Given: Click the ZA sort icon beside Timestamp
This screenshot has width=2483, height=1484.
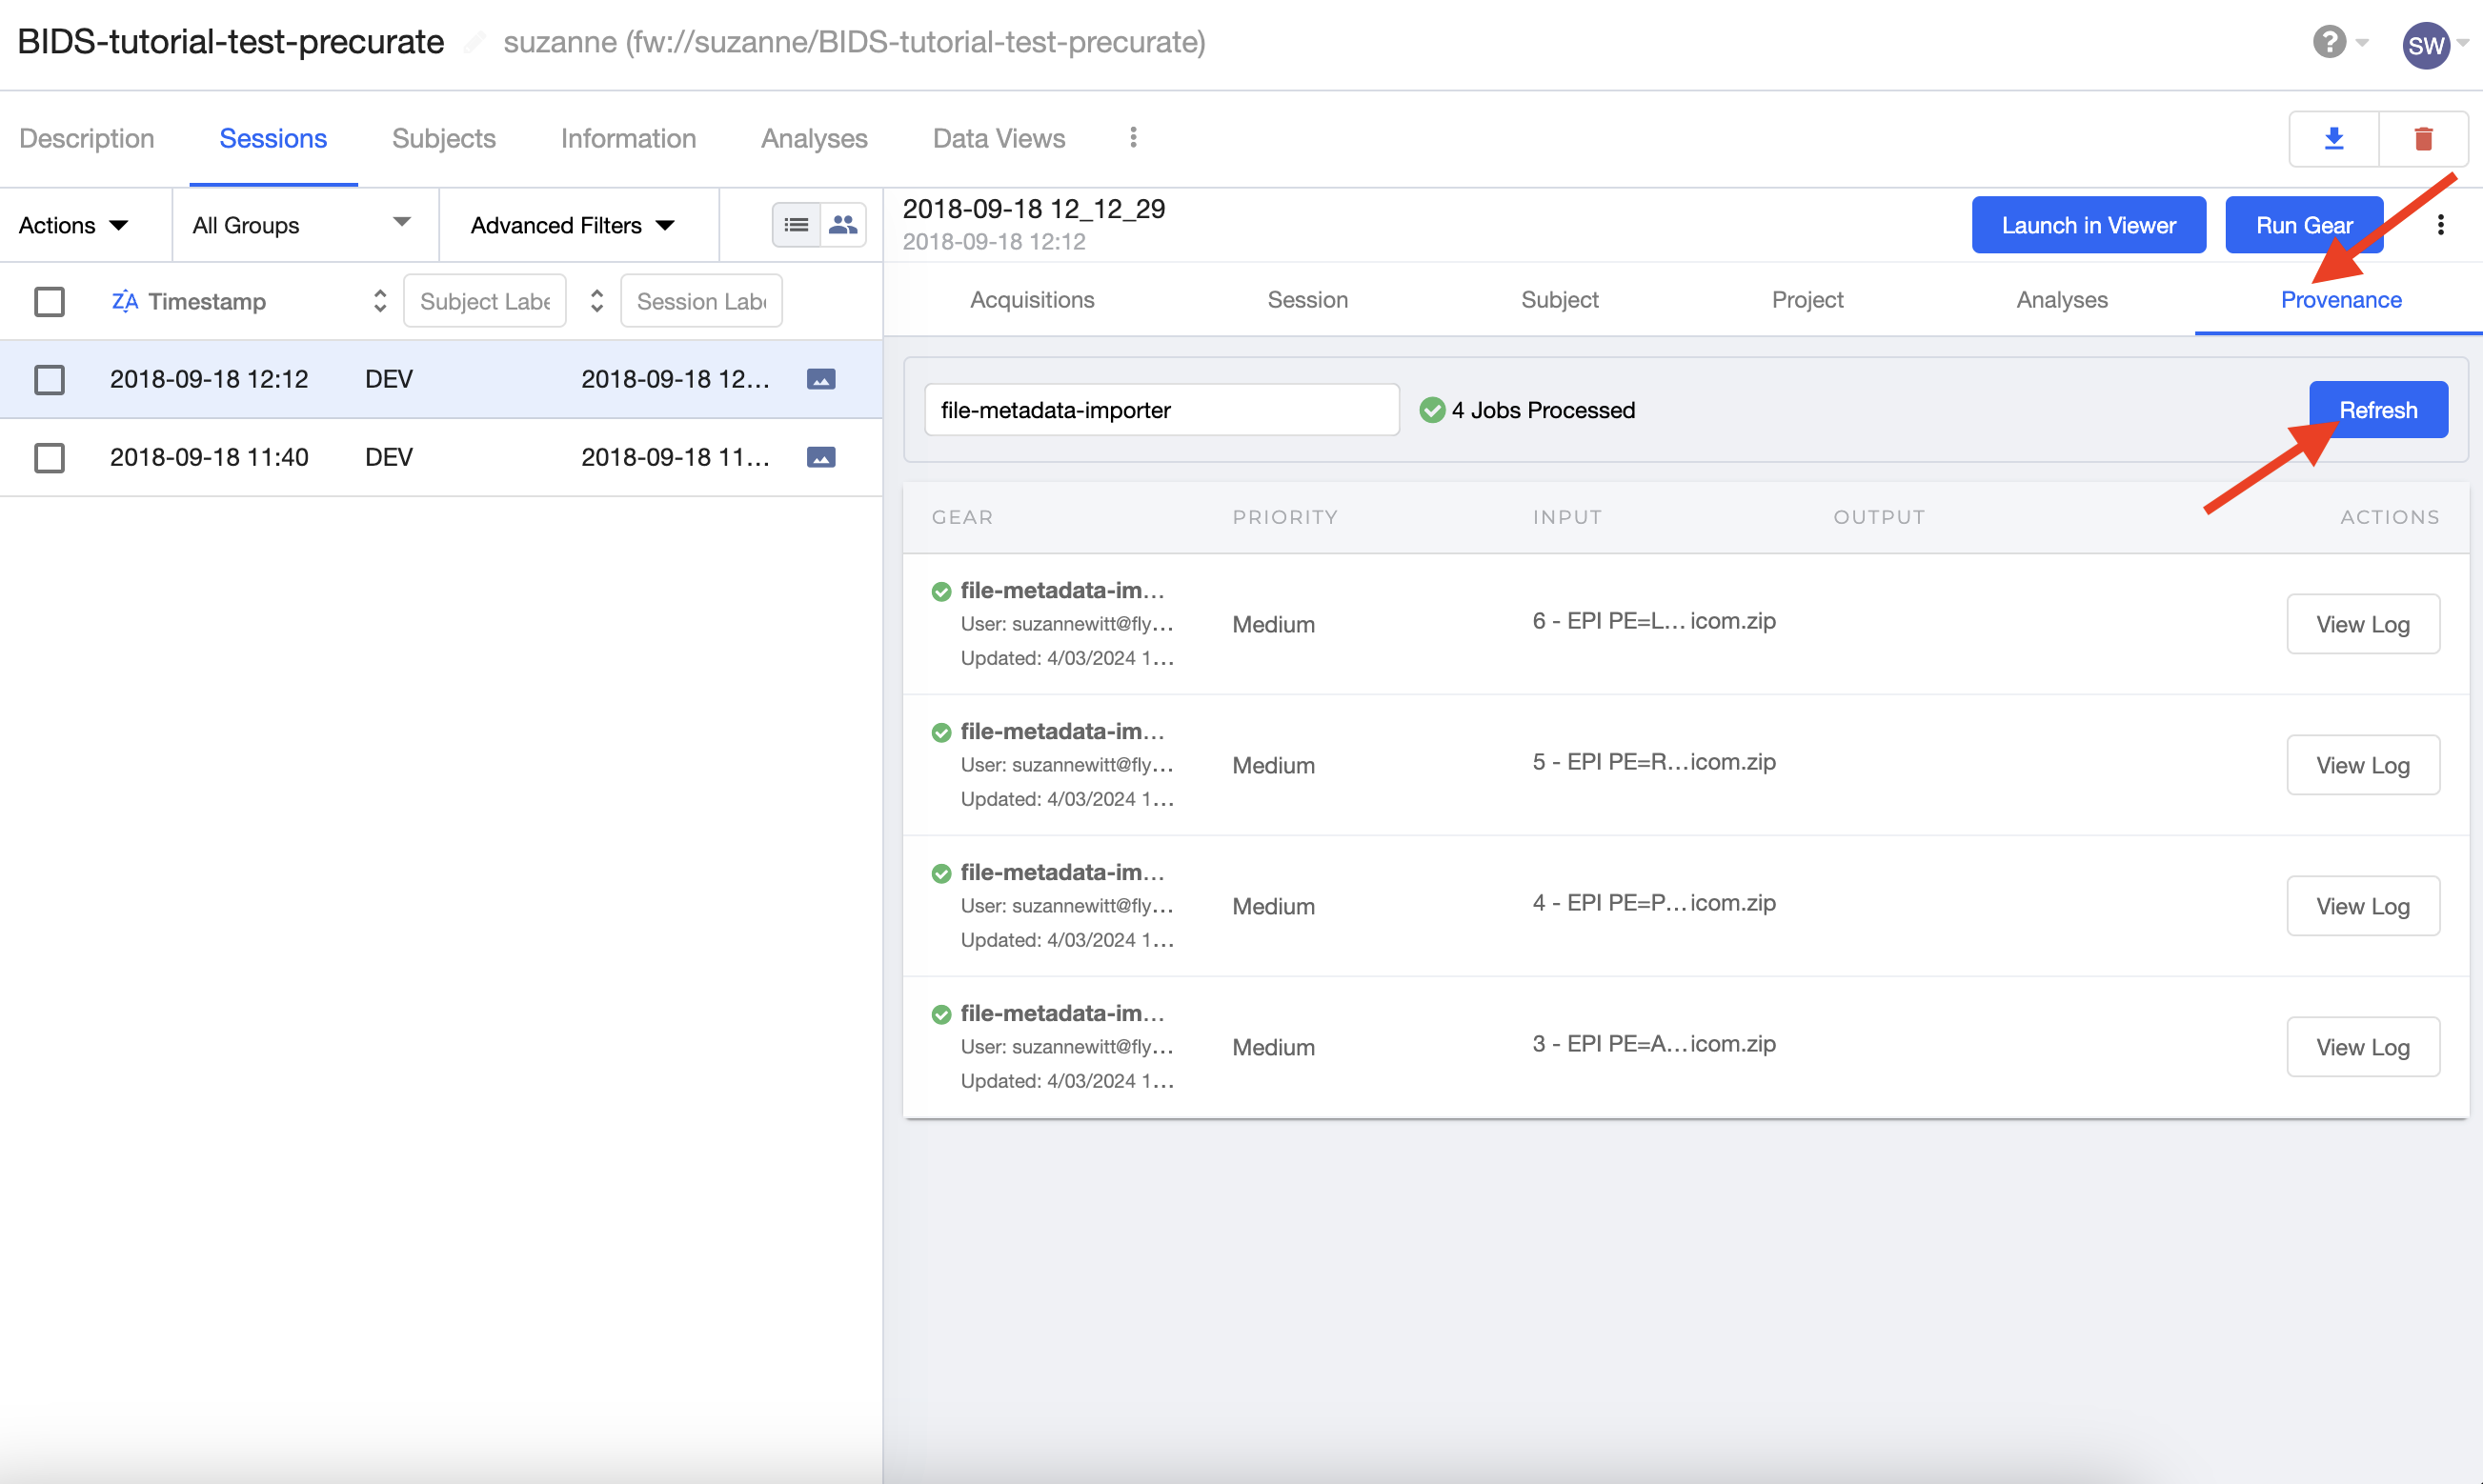Looking at the screenshot, I should [124, 301].
